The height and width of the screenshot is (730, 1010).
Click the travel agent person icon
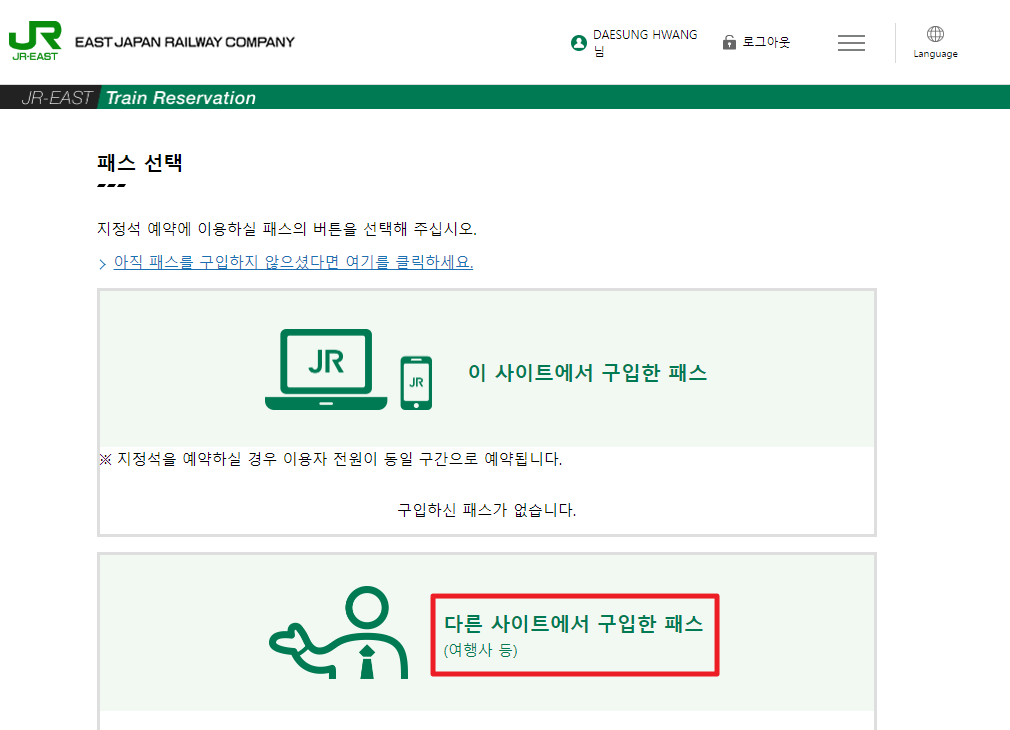click(339, 632)
